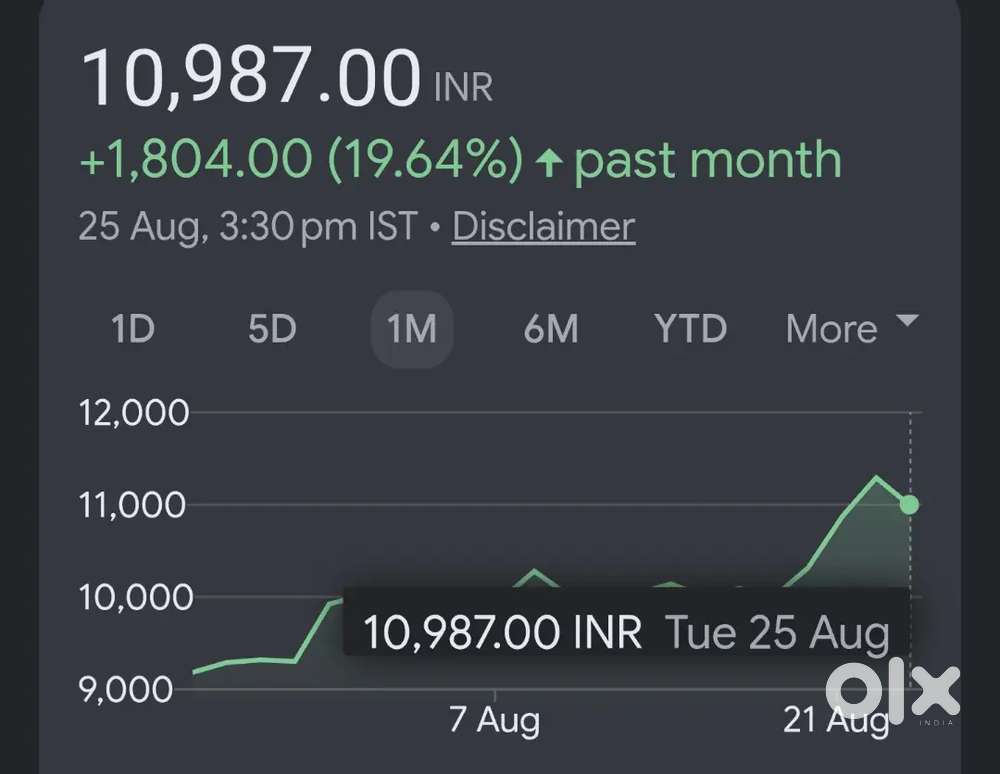Viewport: 1000px width, 774px height.
Task: Switch to the YTD range
Action: (x=691, y=329)
